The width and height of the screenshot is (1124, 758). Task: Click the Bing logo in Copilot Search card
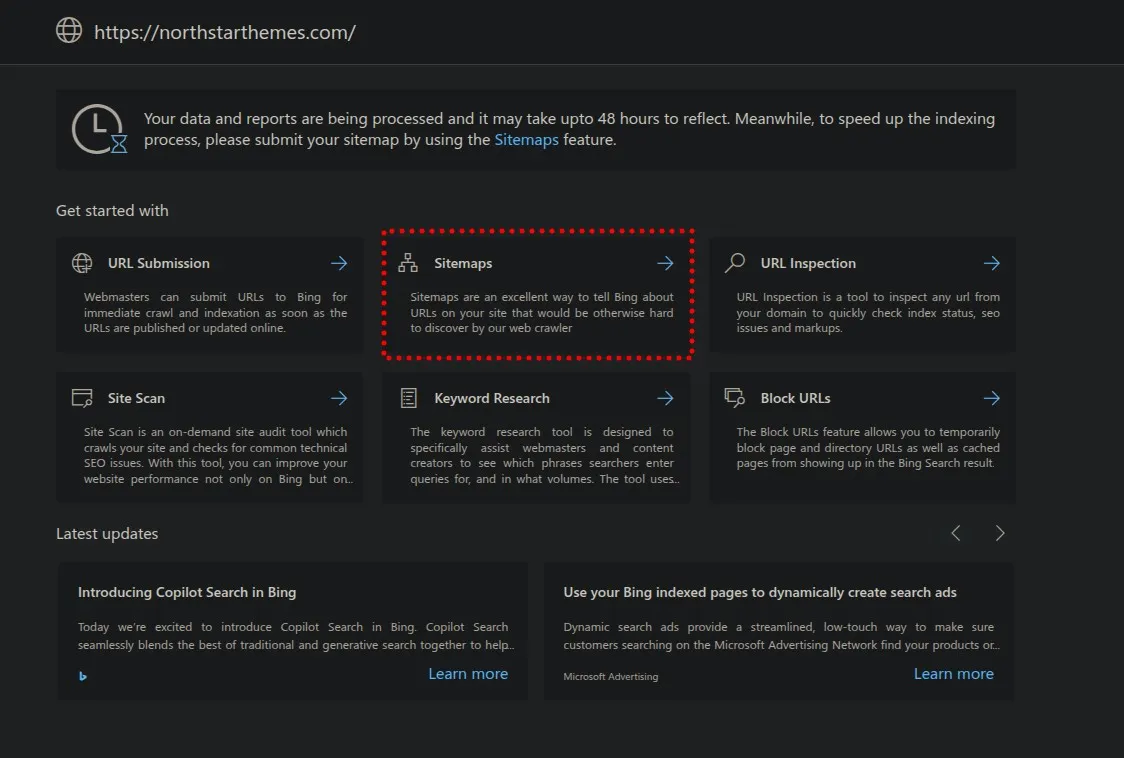tap(83, 676)
